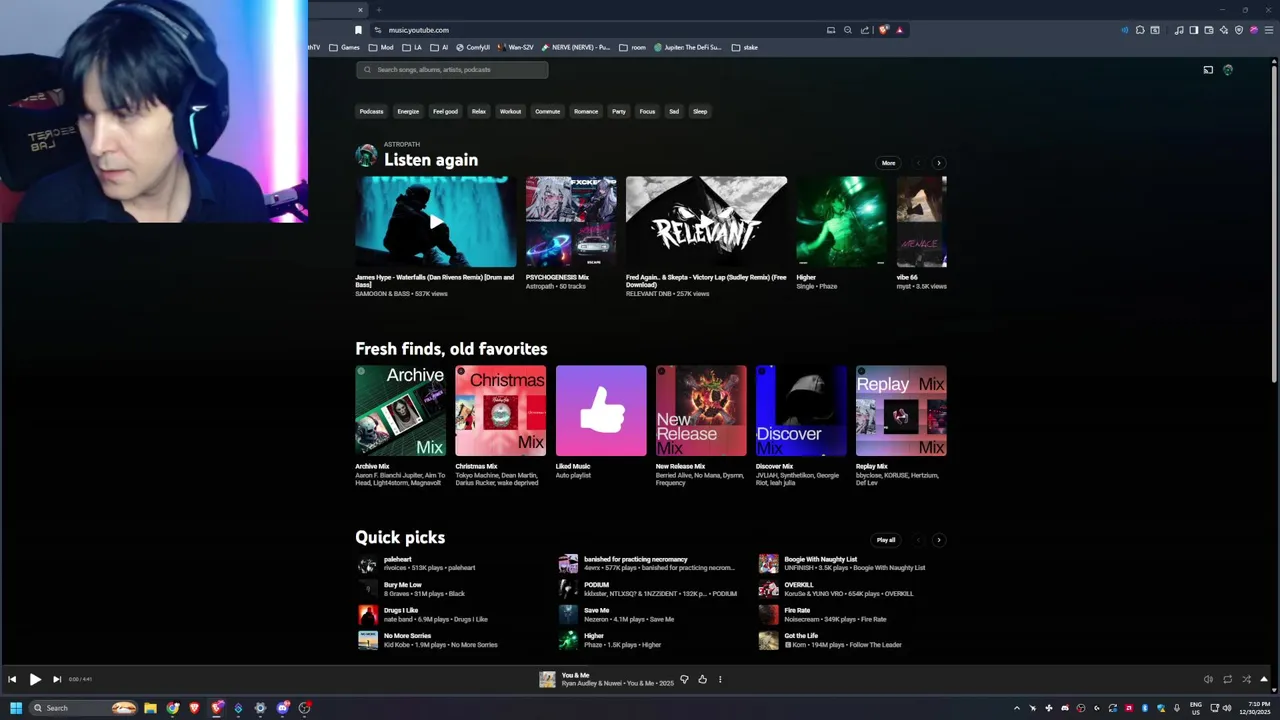Open the New Release Mix card
Image resolution: width=1280 pixels, height=720 pixels.
[701, 411]
